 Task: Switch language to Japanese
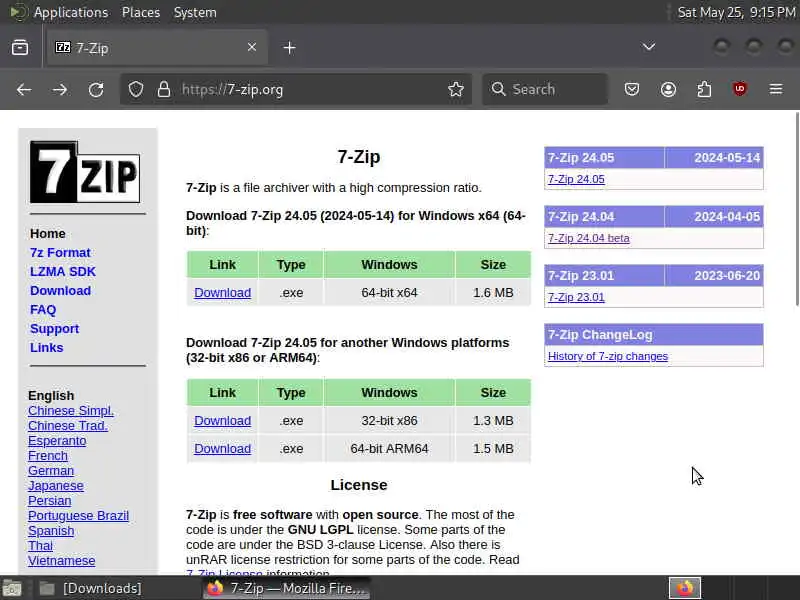(x=56, y=486)
